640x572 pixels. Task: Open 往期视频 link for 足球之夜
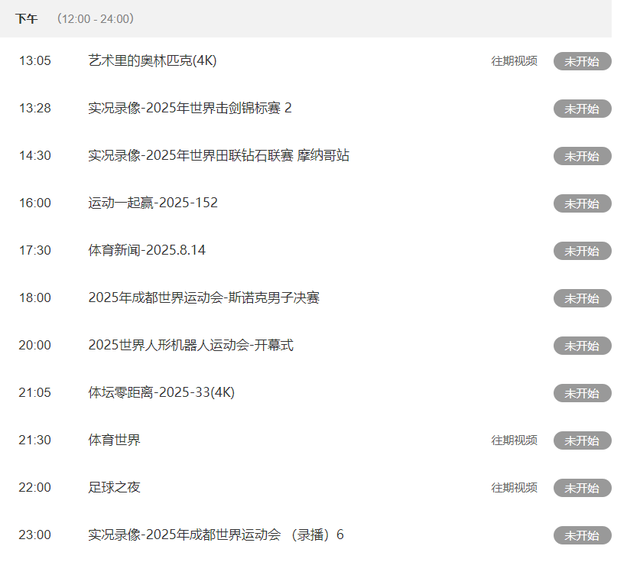pyautogui.click(x=514, y=487)
